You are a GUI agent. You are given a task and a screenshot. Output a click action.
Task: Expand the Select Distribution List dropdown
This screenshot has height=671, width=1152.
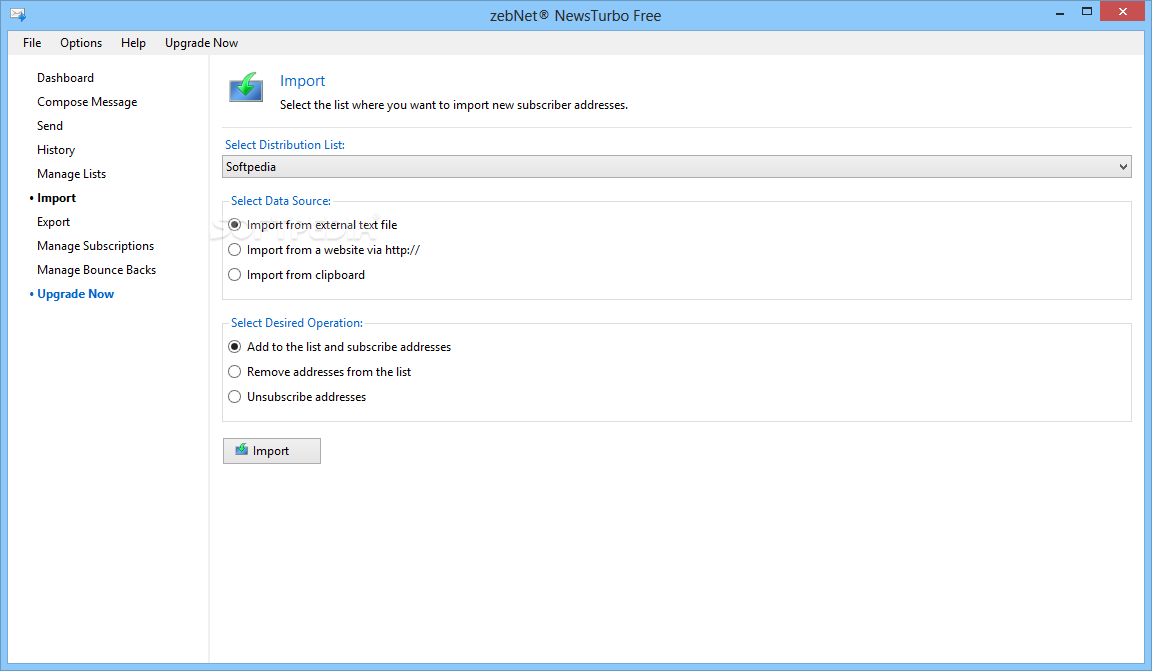677,167
